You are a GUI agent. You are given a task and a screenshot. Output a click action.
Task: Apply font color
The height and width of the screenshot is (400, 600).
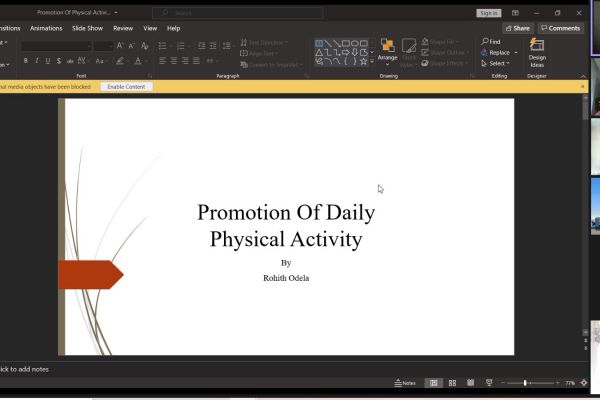tap(138, 60)
